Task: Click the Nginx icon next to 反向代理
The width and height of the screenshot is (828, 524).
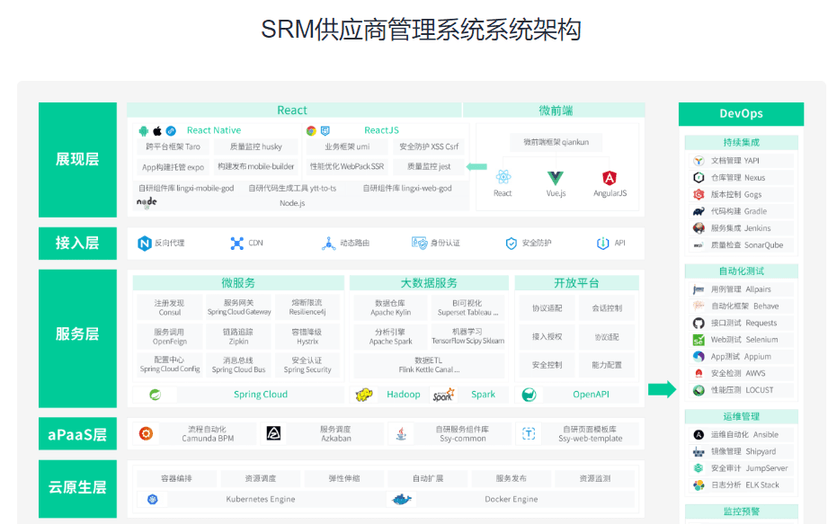Action: [144, 243]
